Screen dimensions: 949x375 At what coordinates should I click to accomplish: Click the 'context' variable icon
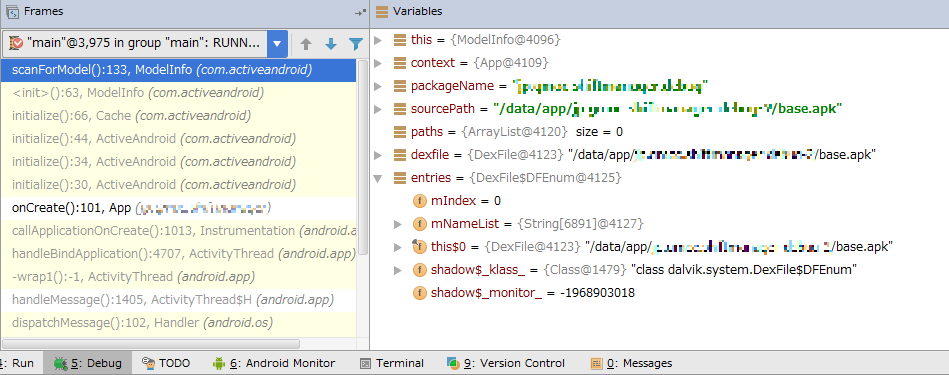pyautogui.click(x=399, y=63)
